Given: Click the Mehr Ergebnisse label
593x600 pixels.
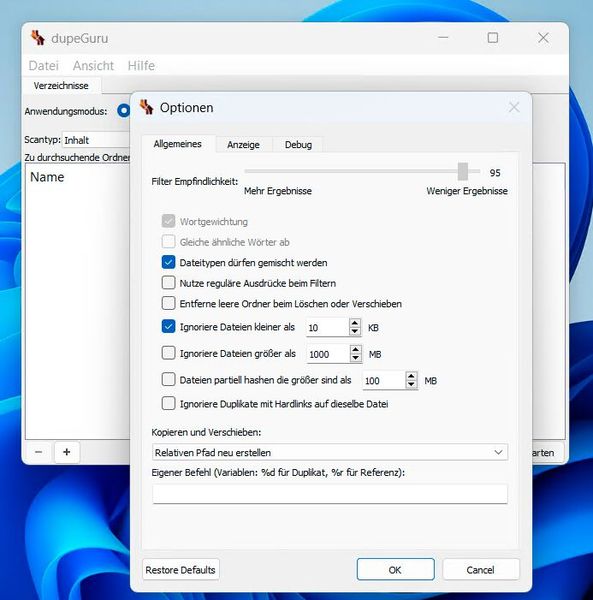Looking at the screenshot, I should pyautogui.click(x=278, y=191).
